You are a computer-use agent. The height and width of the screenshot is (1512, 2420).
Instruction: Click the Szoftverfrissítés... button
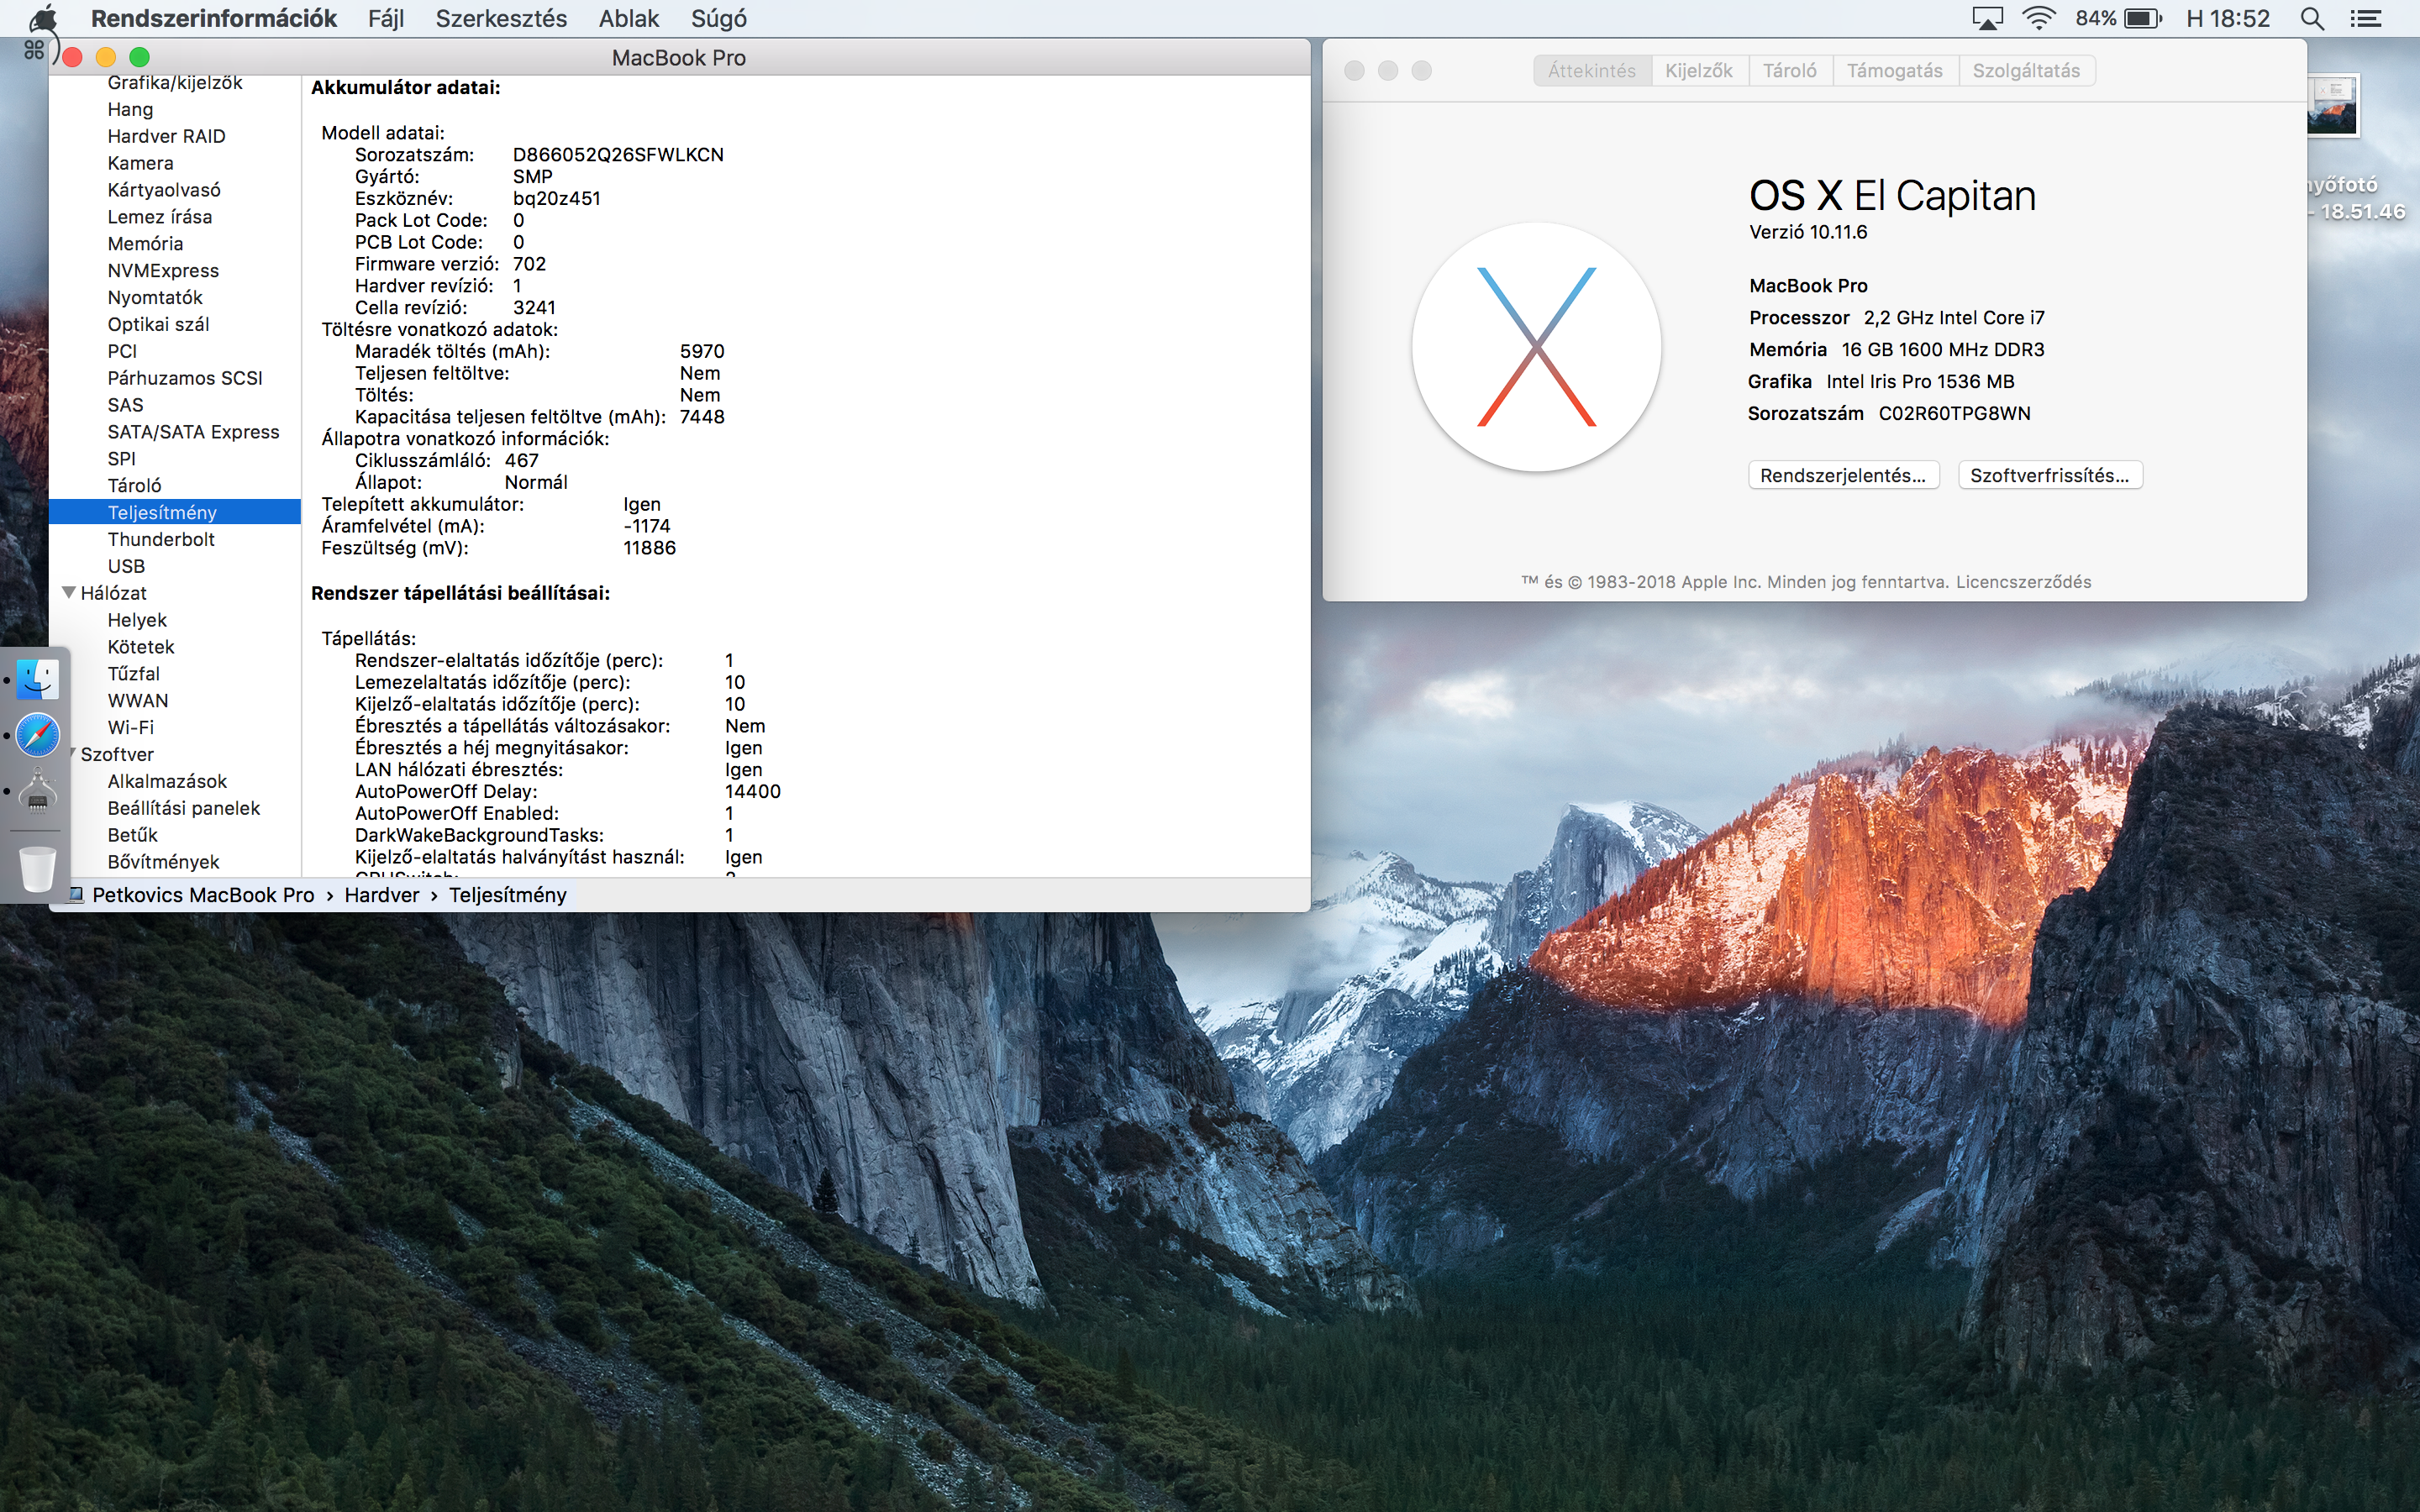coord(2050,475)
